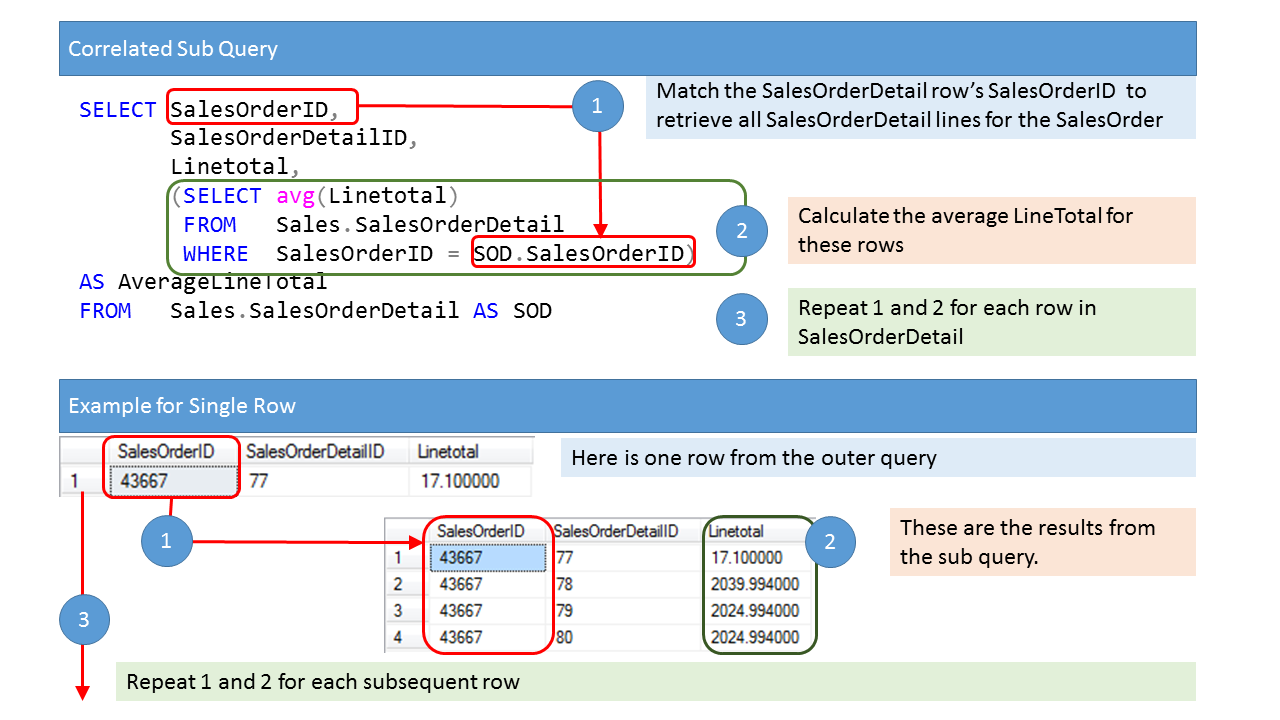Select 43667 in row 2 of sub query results
The image size is (1280, 720).
point(489,584)
